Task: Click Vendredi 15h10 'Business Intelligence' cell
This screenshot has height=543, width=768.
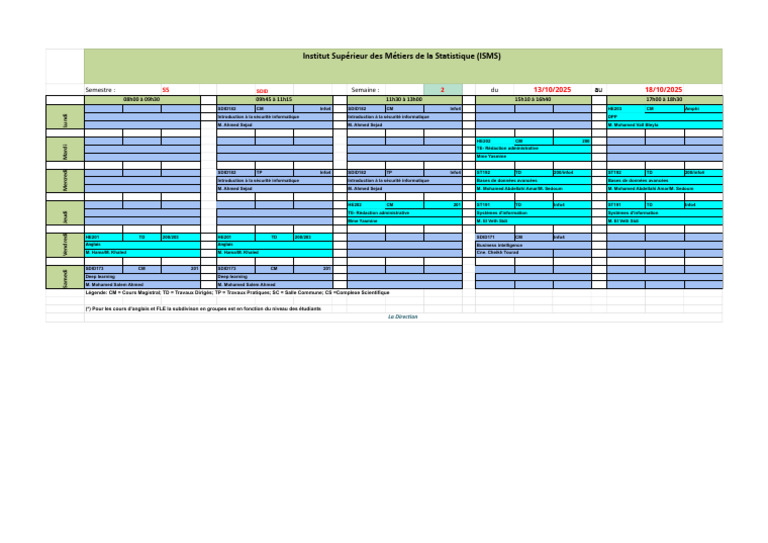Action: point(533,245)
